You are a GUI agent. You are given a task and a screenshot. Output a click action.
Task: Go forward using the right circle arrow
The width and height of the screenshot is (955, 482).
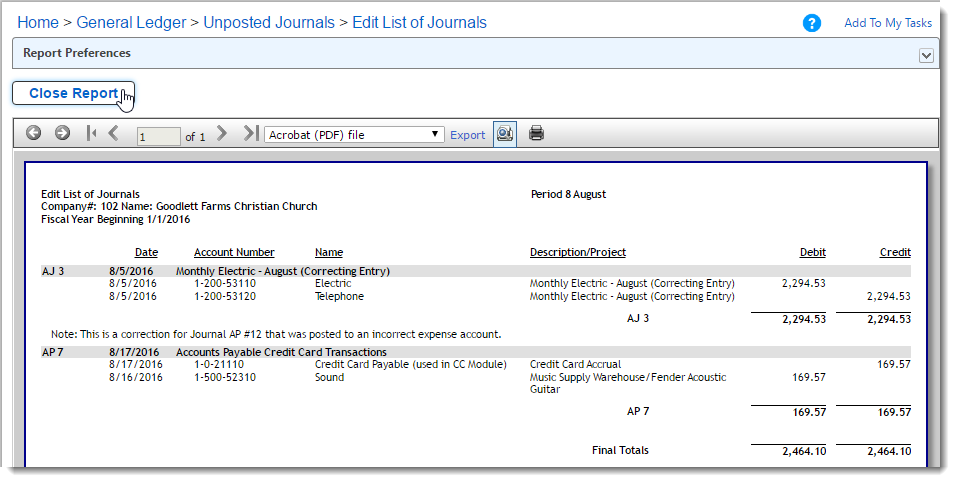[x=62, y=133]
